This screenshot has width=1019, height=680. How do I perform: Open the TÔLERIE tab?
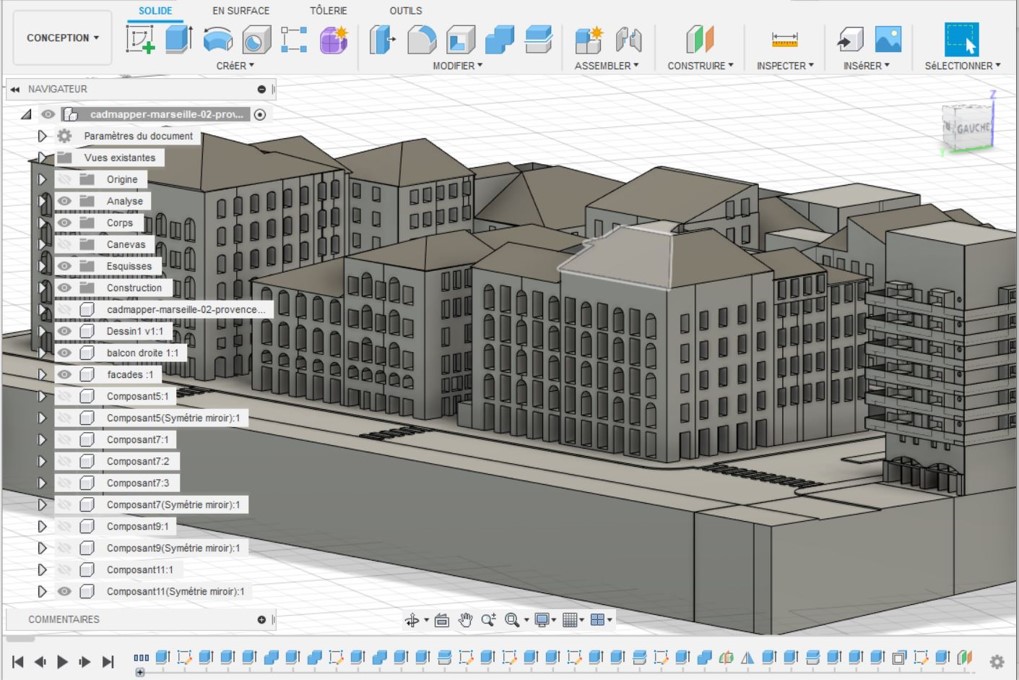click(x=329, y=10)
